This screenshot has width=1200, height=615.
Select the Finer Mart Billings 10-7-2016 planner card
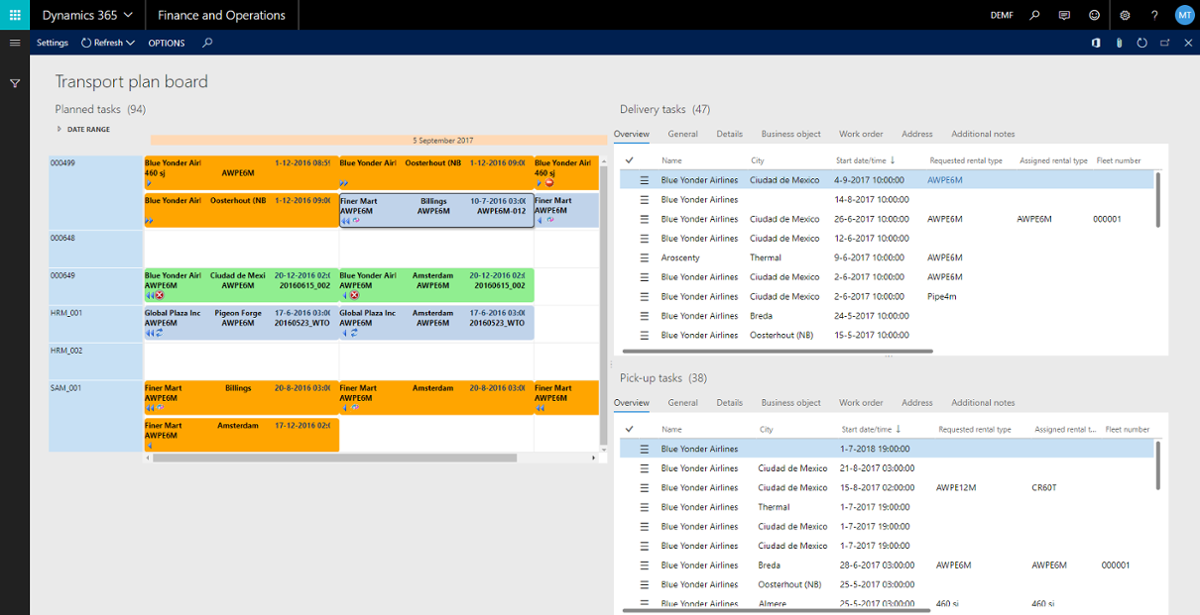436,212
